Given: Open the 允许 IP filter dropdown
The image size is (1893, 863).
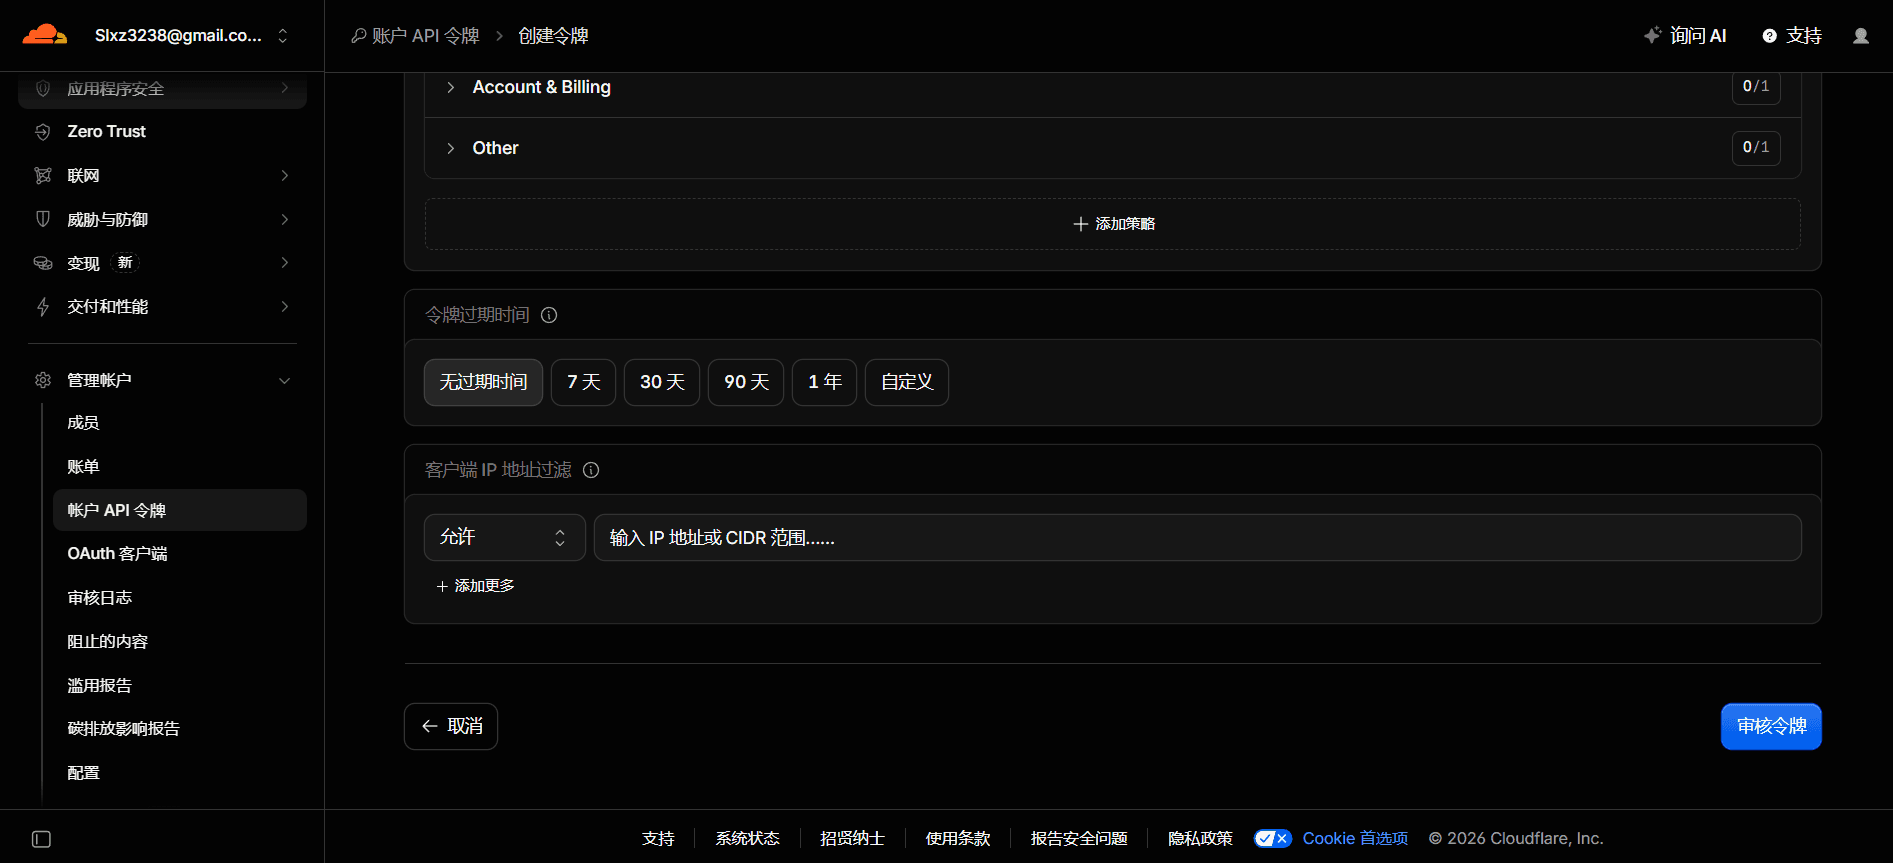Looking at the screenshot, I should coord(505,538).
